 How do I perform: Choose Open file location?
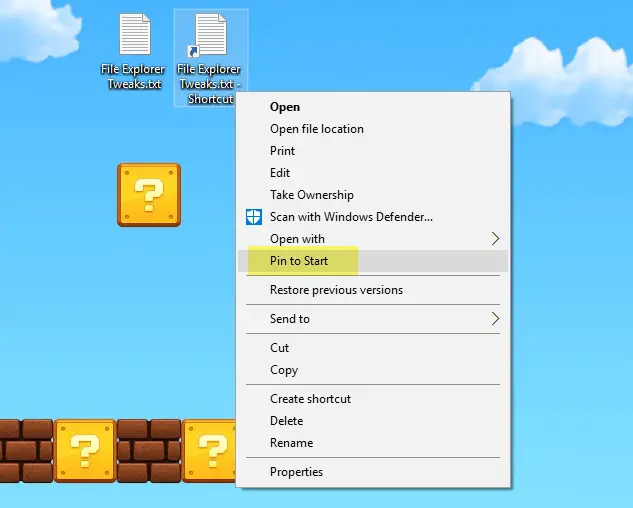tap(373, 129)
